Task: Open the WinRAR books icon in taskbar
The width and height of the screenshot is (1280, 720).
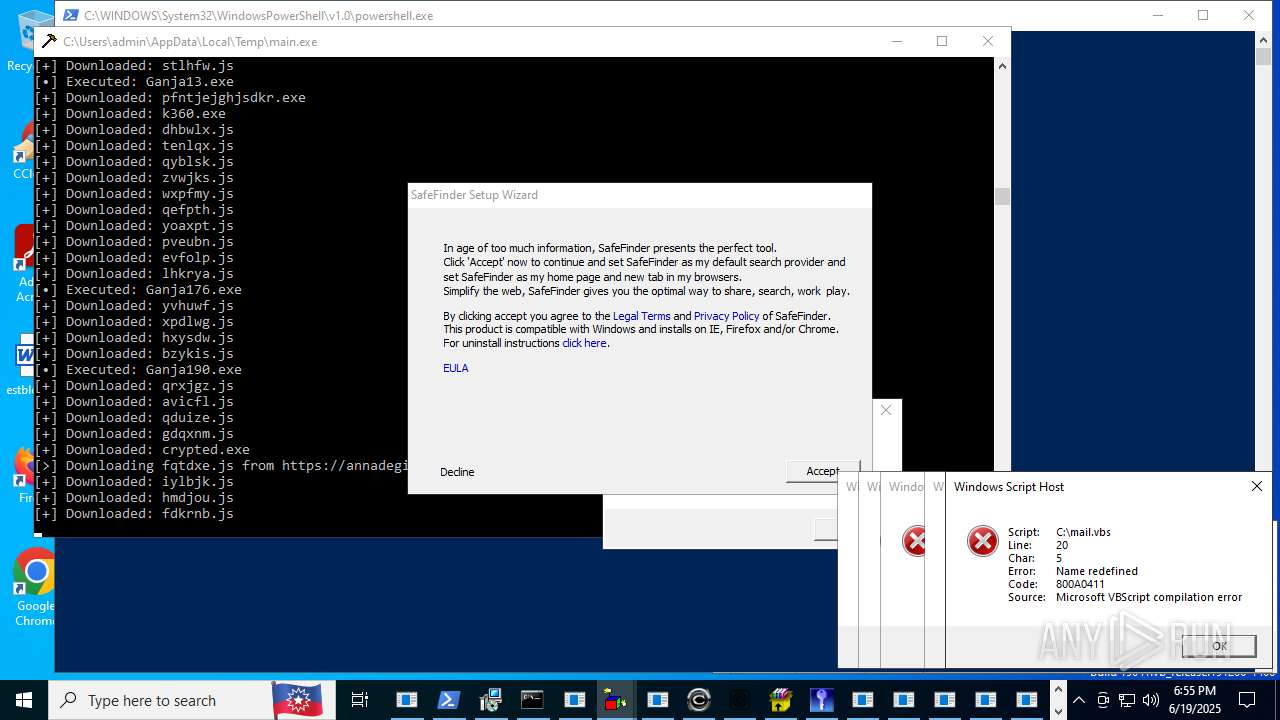Action: 781,700
